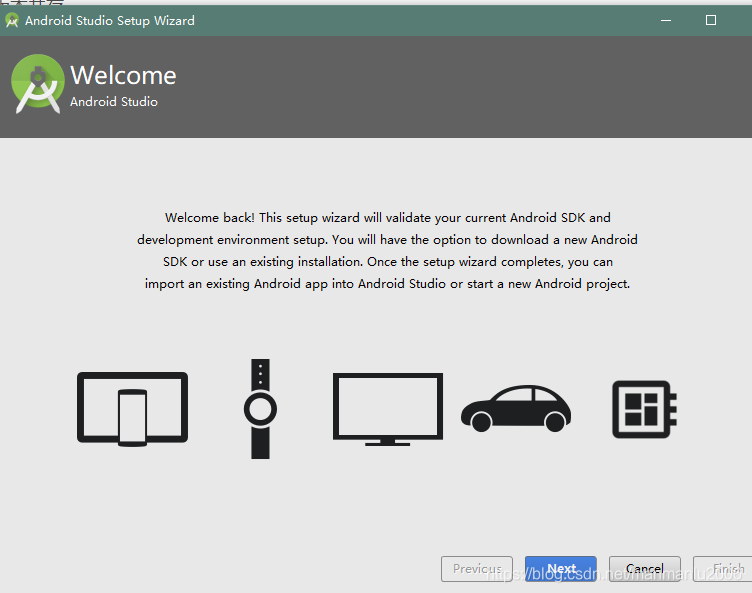752x593 pixels.
Task: Click the Next button
Action: [561, 569]
